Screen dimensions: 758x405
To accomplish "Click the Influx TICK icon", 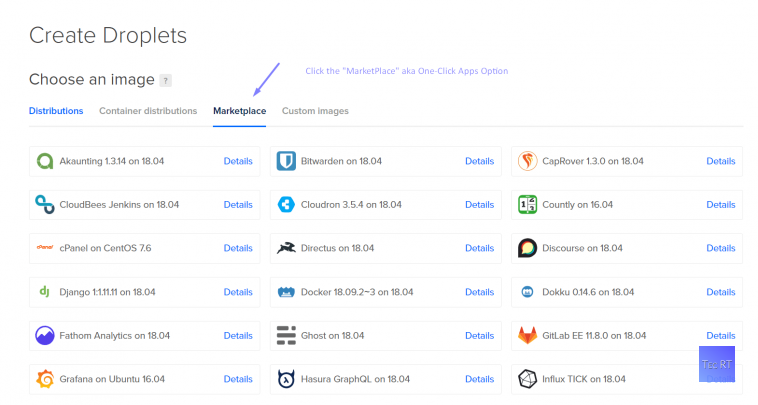I will [x=527, y=379].
